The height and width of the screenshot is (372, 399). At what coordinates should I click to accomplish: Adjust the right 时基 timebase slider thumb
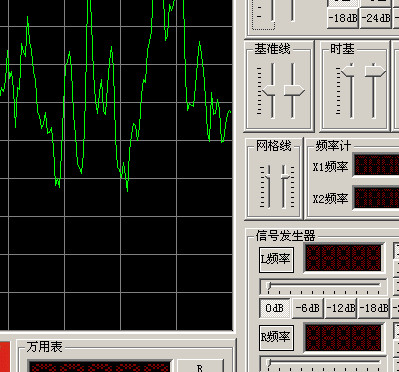375,71
